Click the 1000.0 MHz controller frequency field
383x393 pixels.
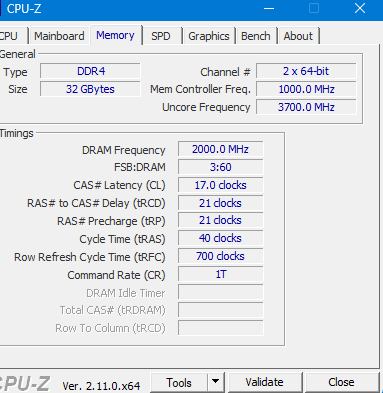pyautogui.click(x=306, y=89)
